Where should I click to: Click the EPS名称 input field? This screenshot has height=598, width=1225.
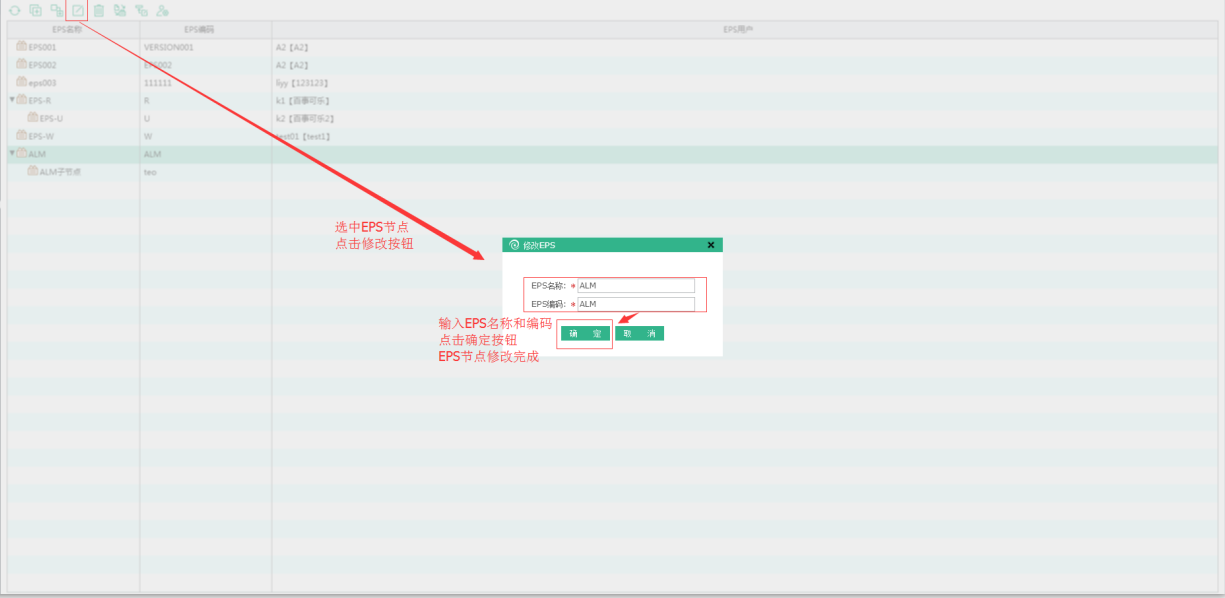635,285
